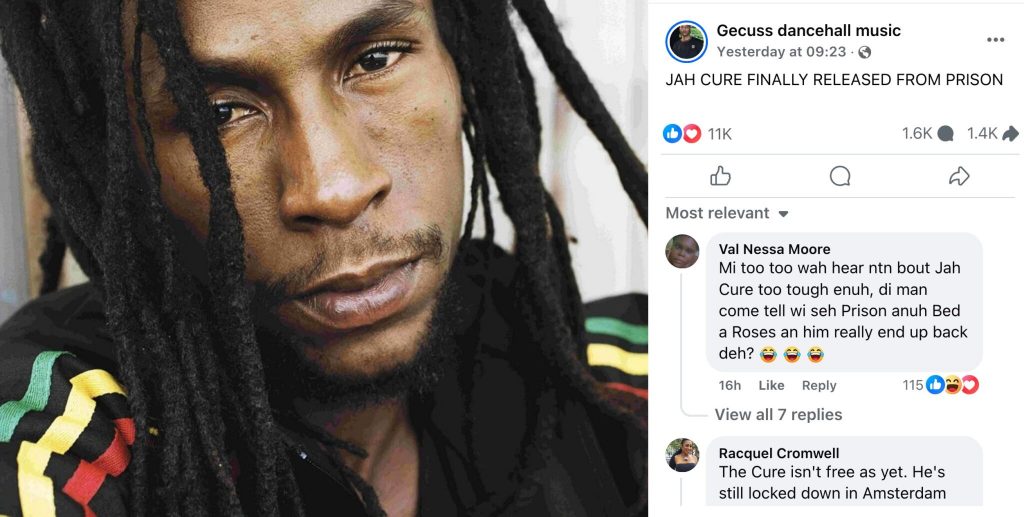The image size is (1024, 517).
Task: Click the comment bubble action icon
Action: [x=840, y=176]
